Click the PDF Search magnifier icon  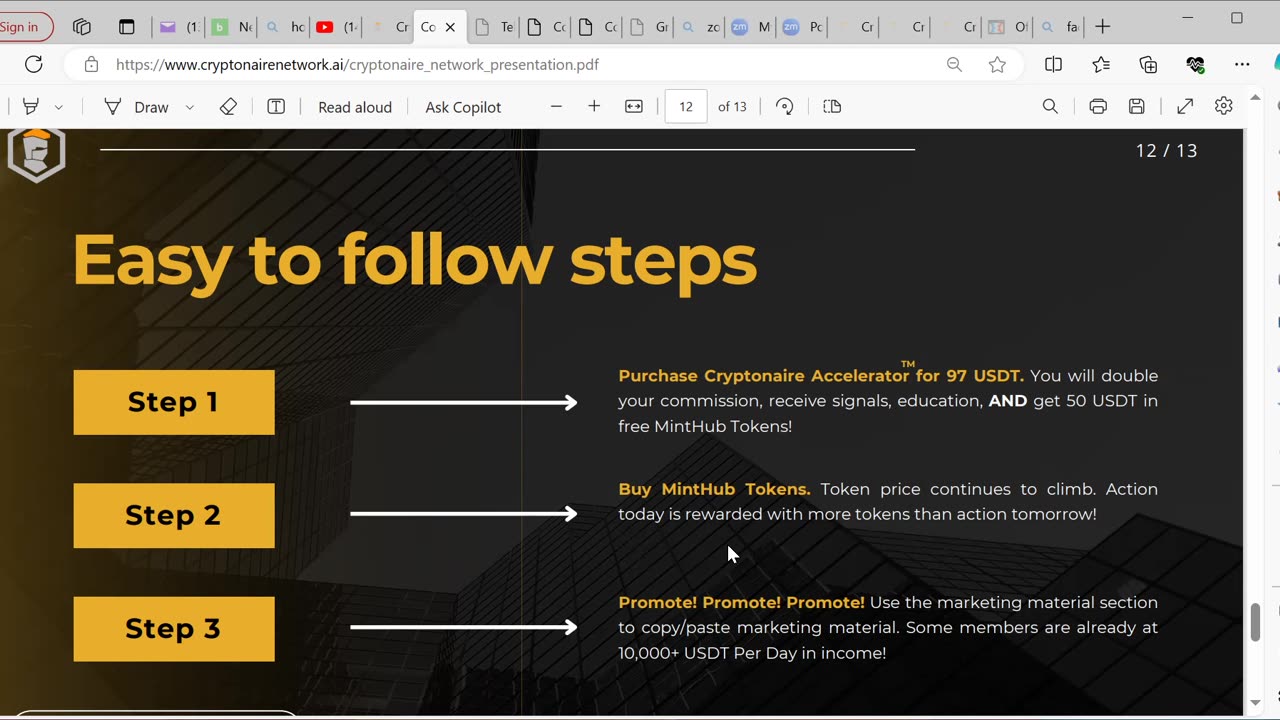[x=1050, y=106]
